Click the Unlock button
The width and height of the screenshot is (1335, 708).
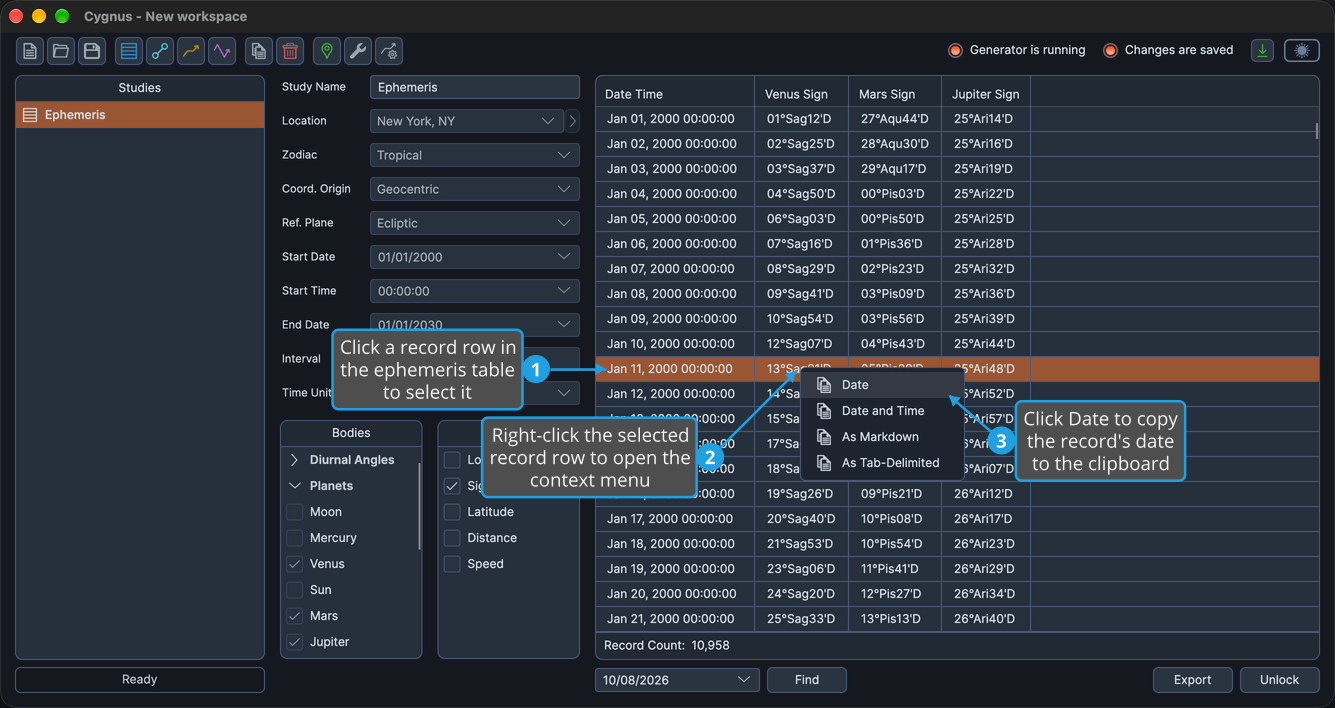1279,680
